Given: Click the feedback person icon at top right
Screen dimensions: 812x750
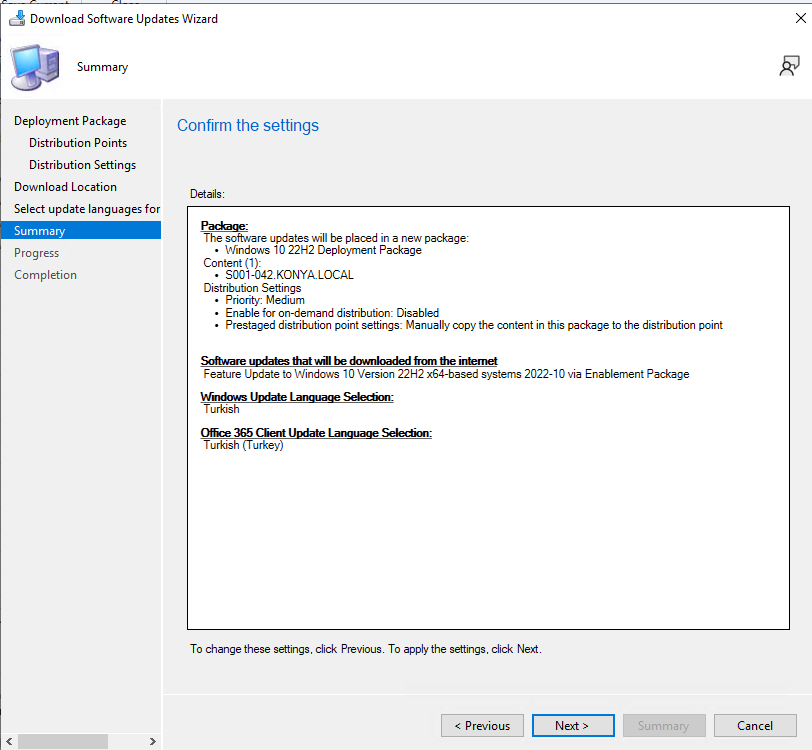Looking at the screenshot, I should click(789, 66).
